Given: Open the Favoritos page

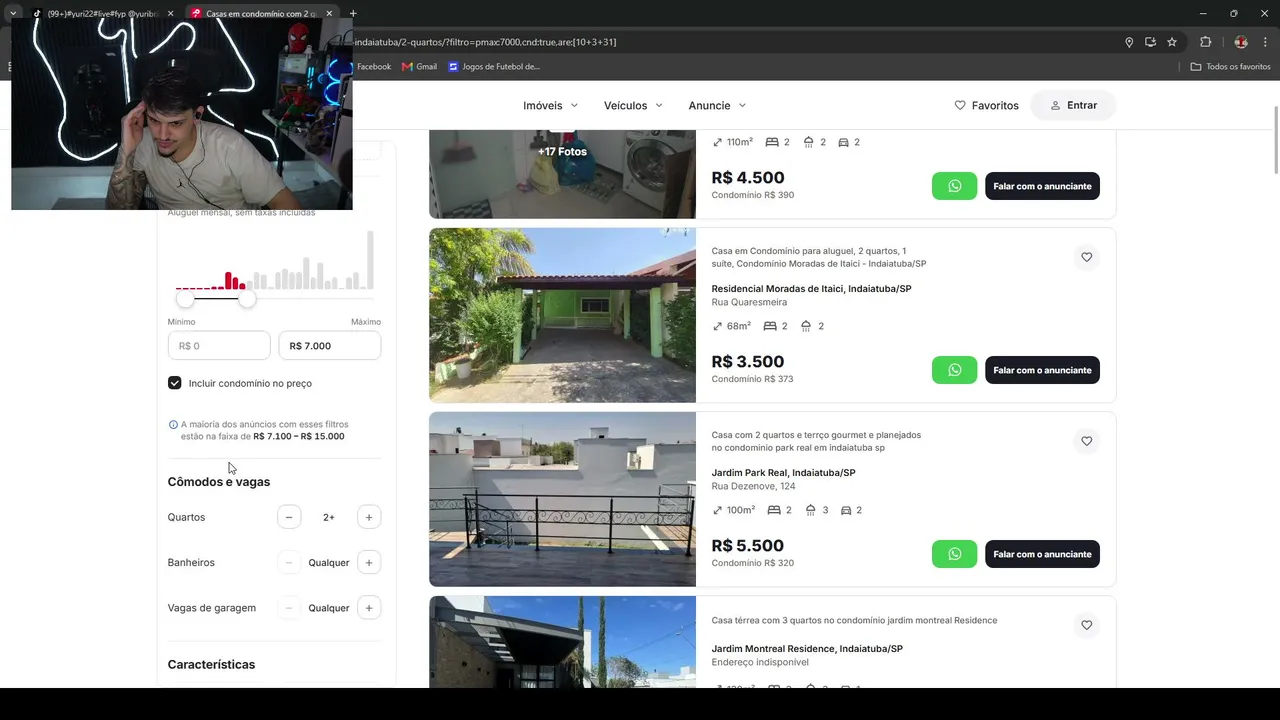Looking at the screenshot, I should 987,105.
